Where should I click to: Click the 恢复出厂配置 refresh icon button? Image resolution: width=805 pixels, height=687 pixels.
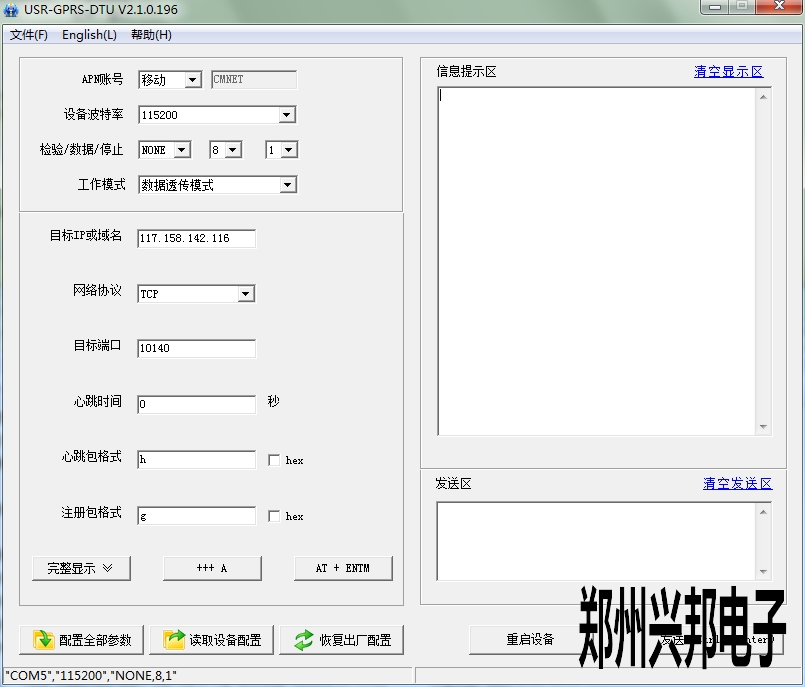pyautogui.click(x=341, y=640)
